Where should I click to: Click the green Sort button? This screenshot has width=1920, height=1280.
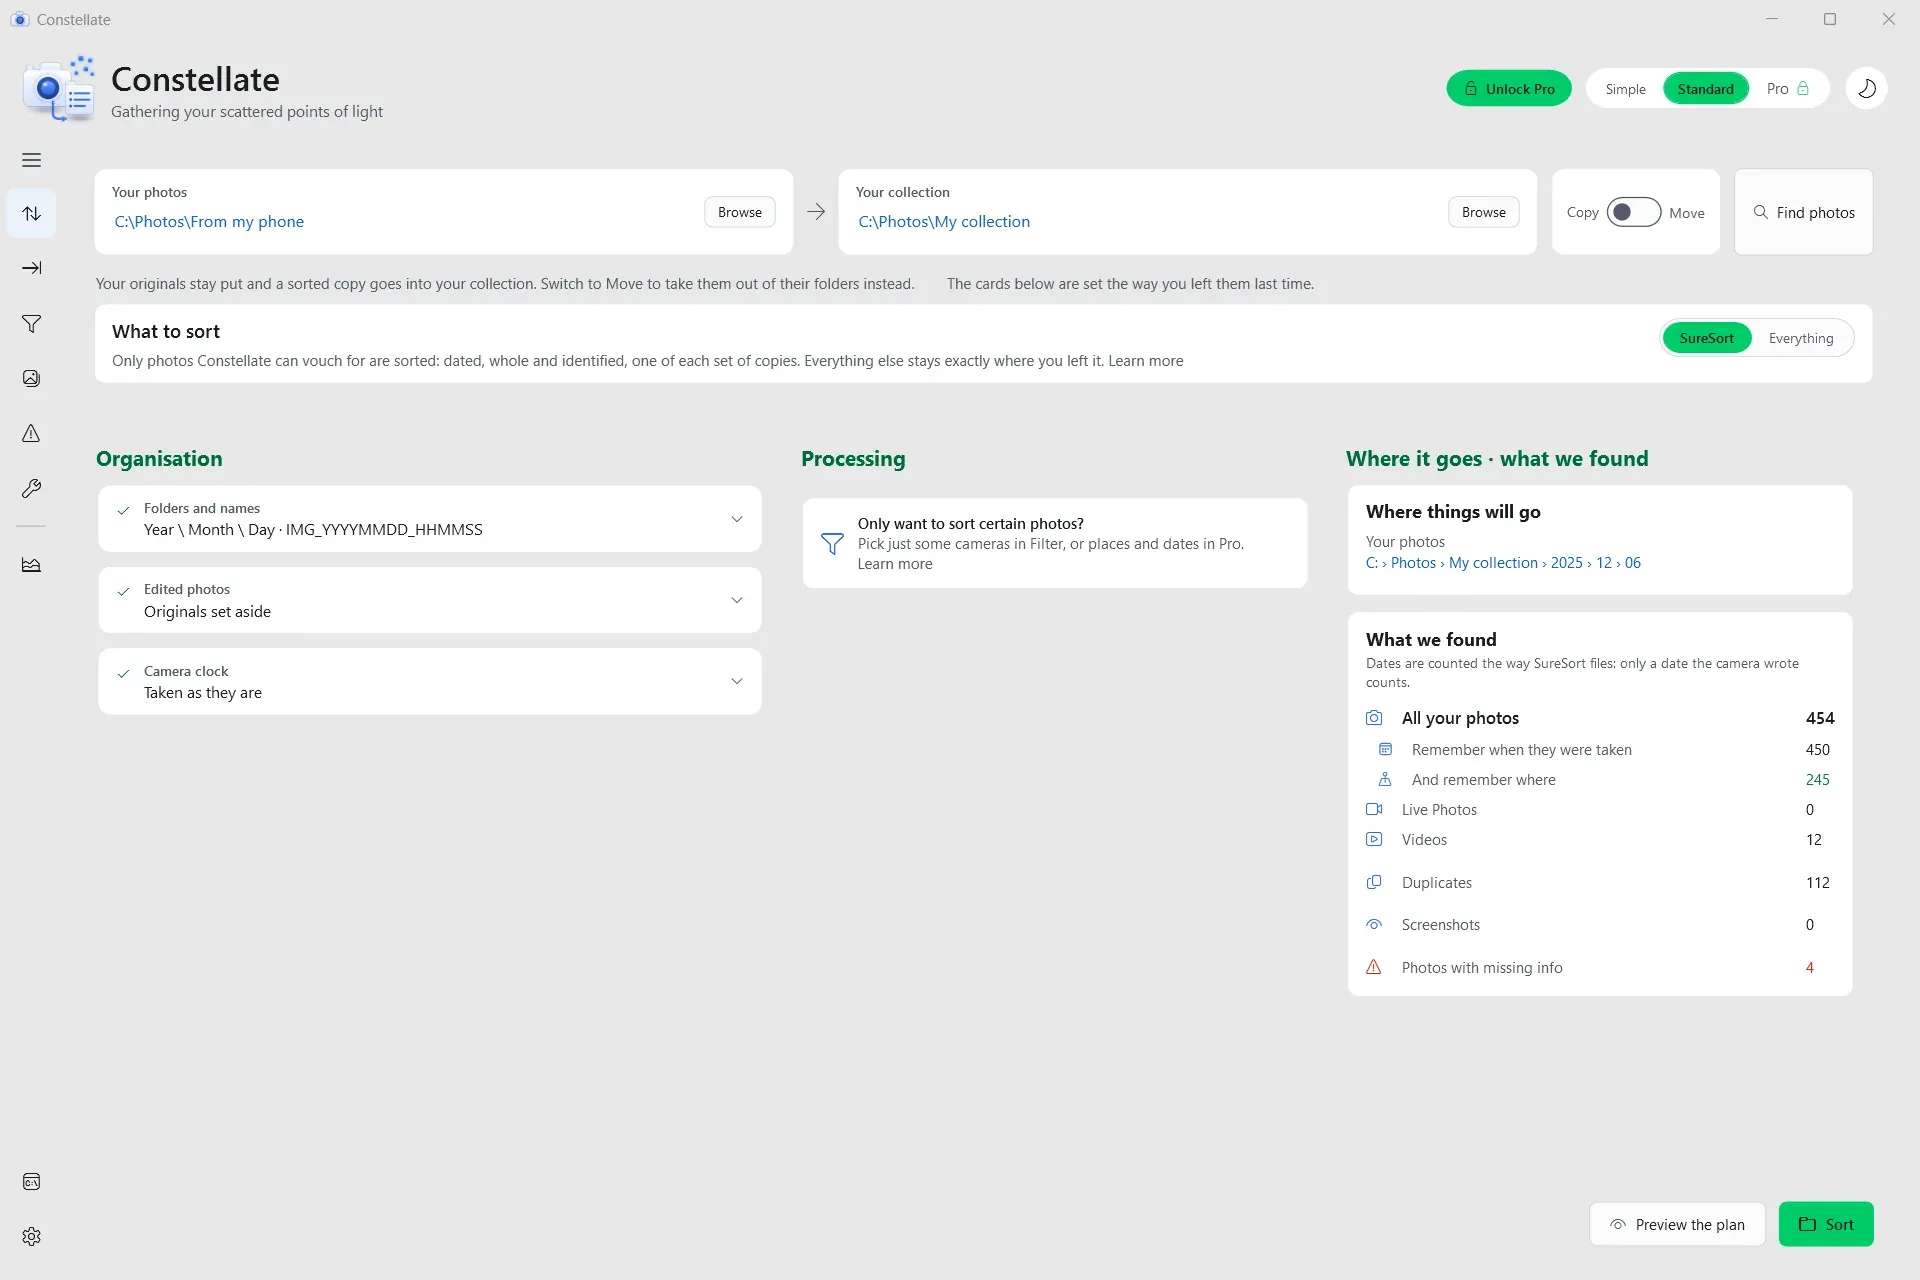click(1825, 1224)
